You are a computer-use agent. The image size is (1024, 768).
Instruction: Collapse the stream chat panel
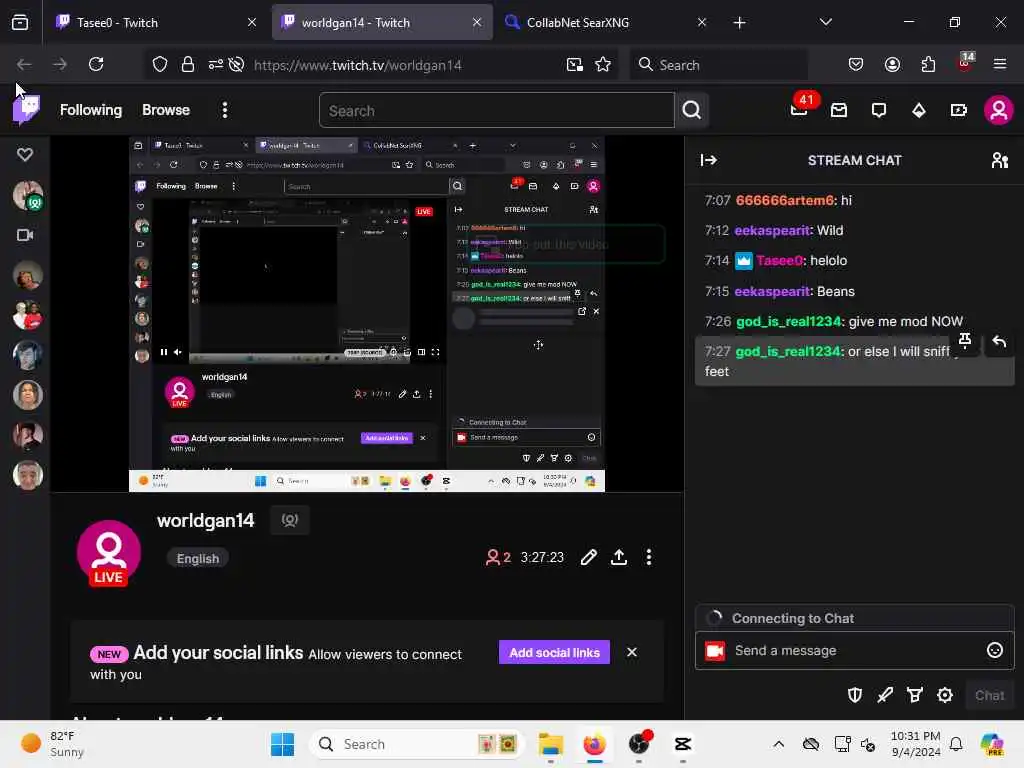pyautogui.click(x=709, y=160)
